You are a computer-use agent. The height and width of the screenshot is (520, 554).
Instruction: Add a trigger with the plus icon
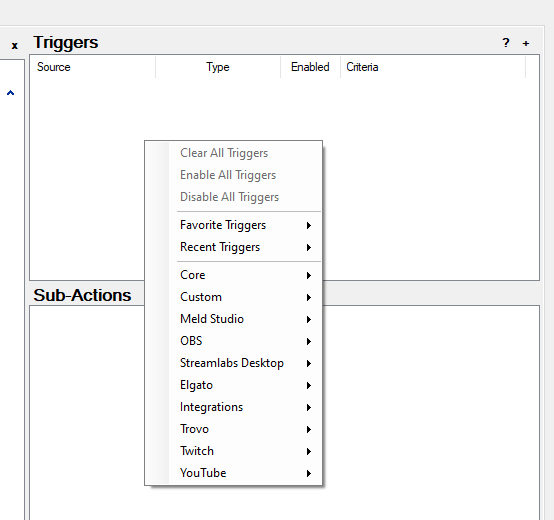pos(526,43)
